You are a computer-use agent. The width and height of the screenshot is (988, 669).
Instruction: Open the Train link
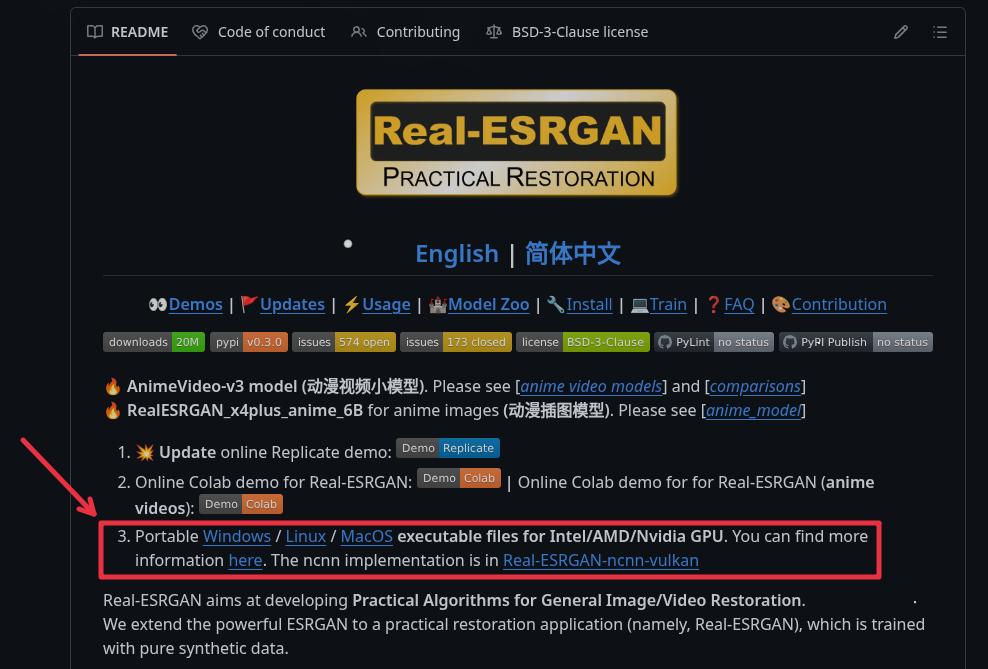(x=668, y=305)
